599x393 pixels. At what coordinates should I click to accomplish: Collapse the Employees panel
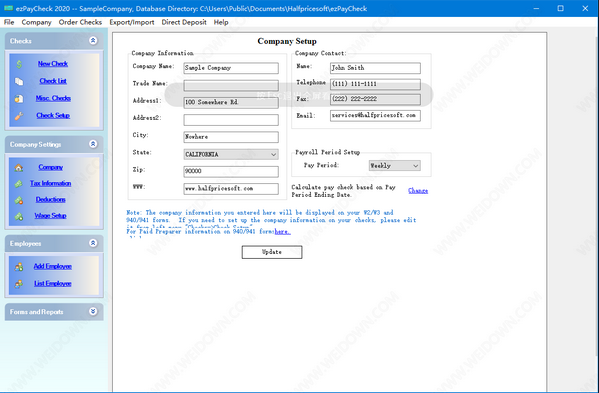point(93,243)
